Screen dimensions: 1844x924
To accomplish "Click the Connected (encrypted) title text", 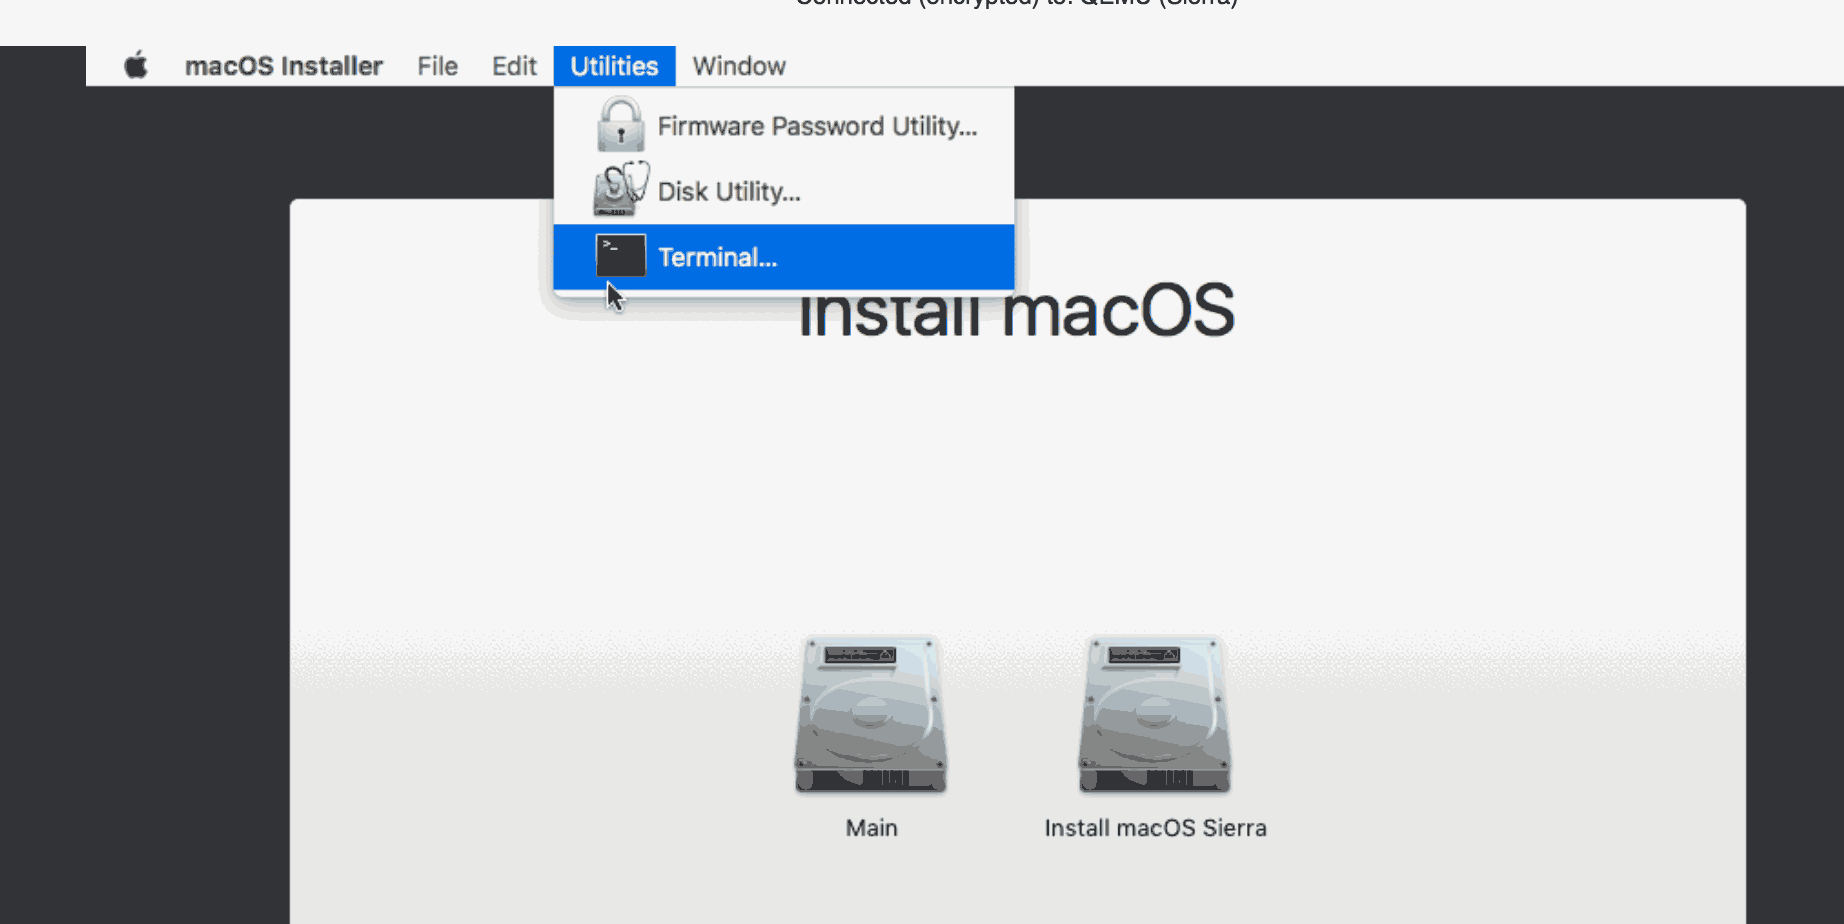I will [x=1016, y=3].
